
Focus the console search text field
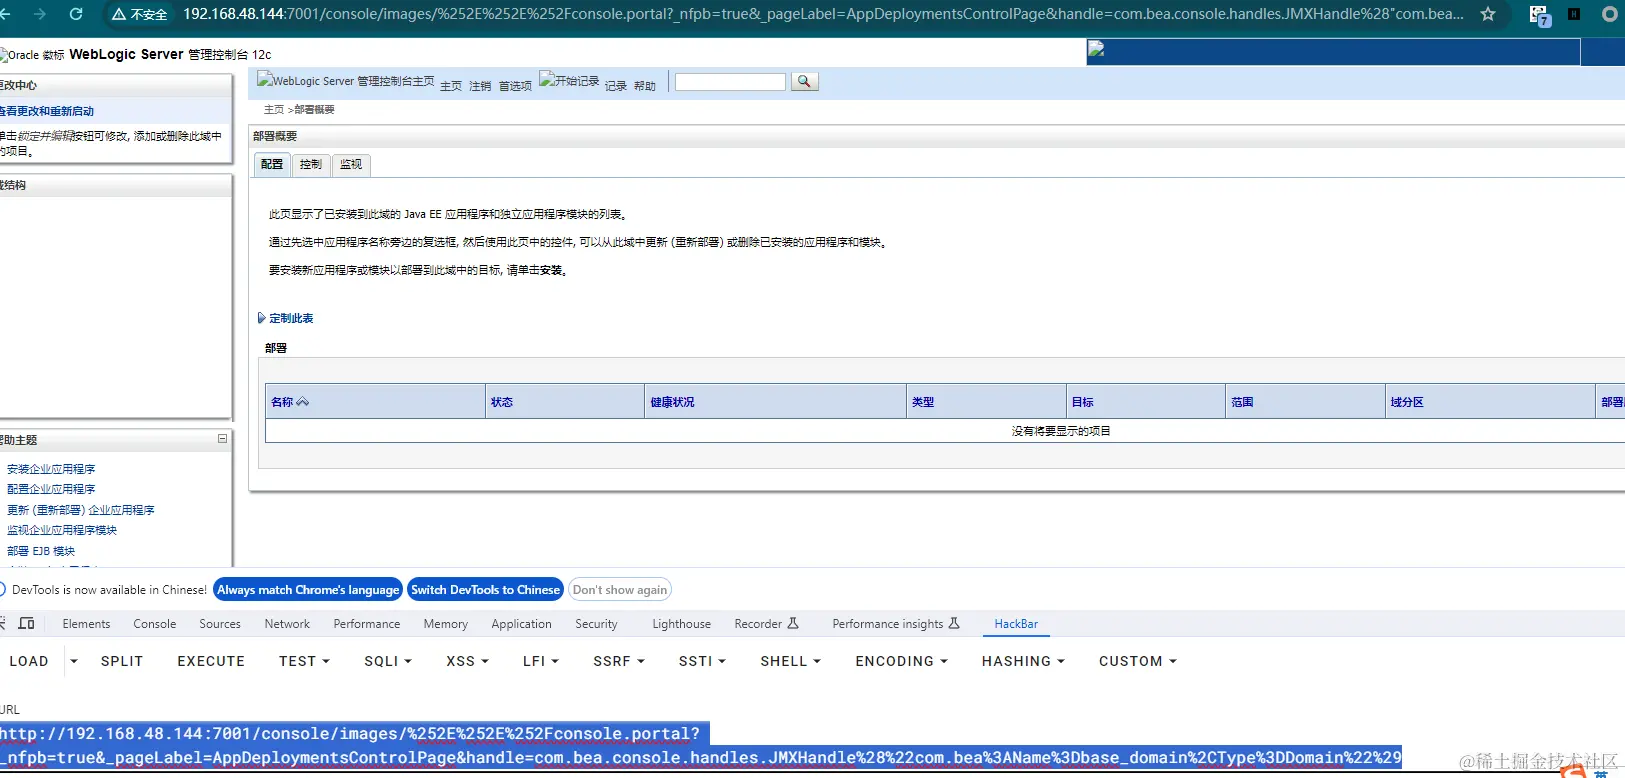[x=730, y=82]
